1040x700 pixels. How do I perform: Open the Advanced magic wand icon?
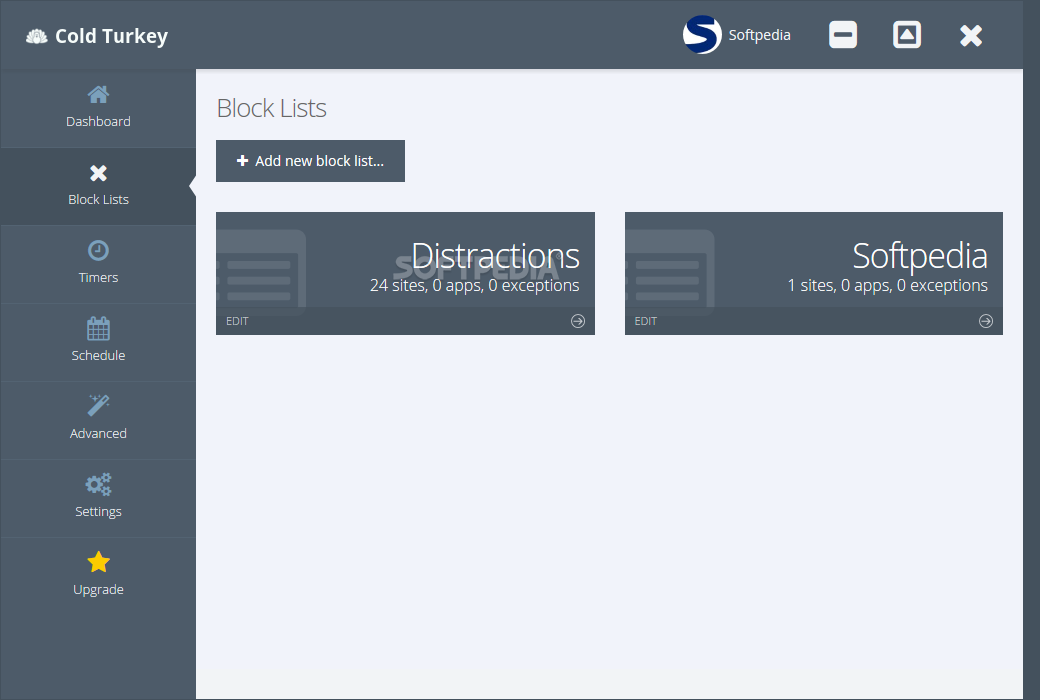[x=98, y=405]
